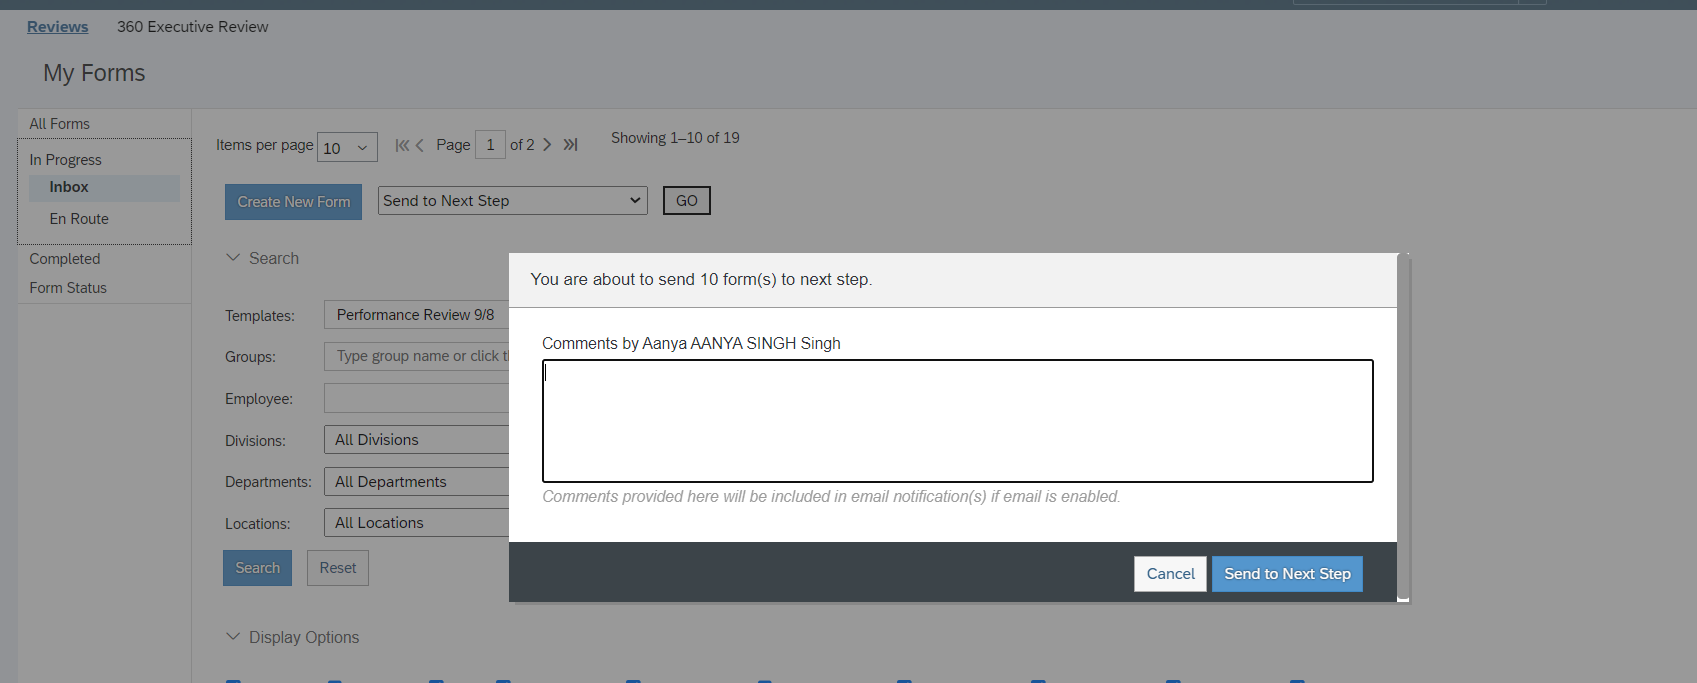1697x683 pixels.
Task: Go to next page arrow
Action: 547,145
